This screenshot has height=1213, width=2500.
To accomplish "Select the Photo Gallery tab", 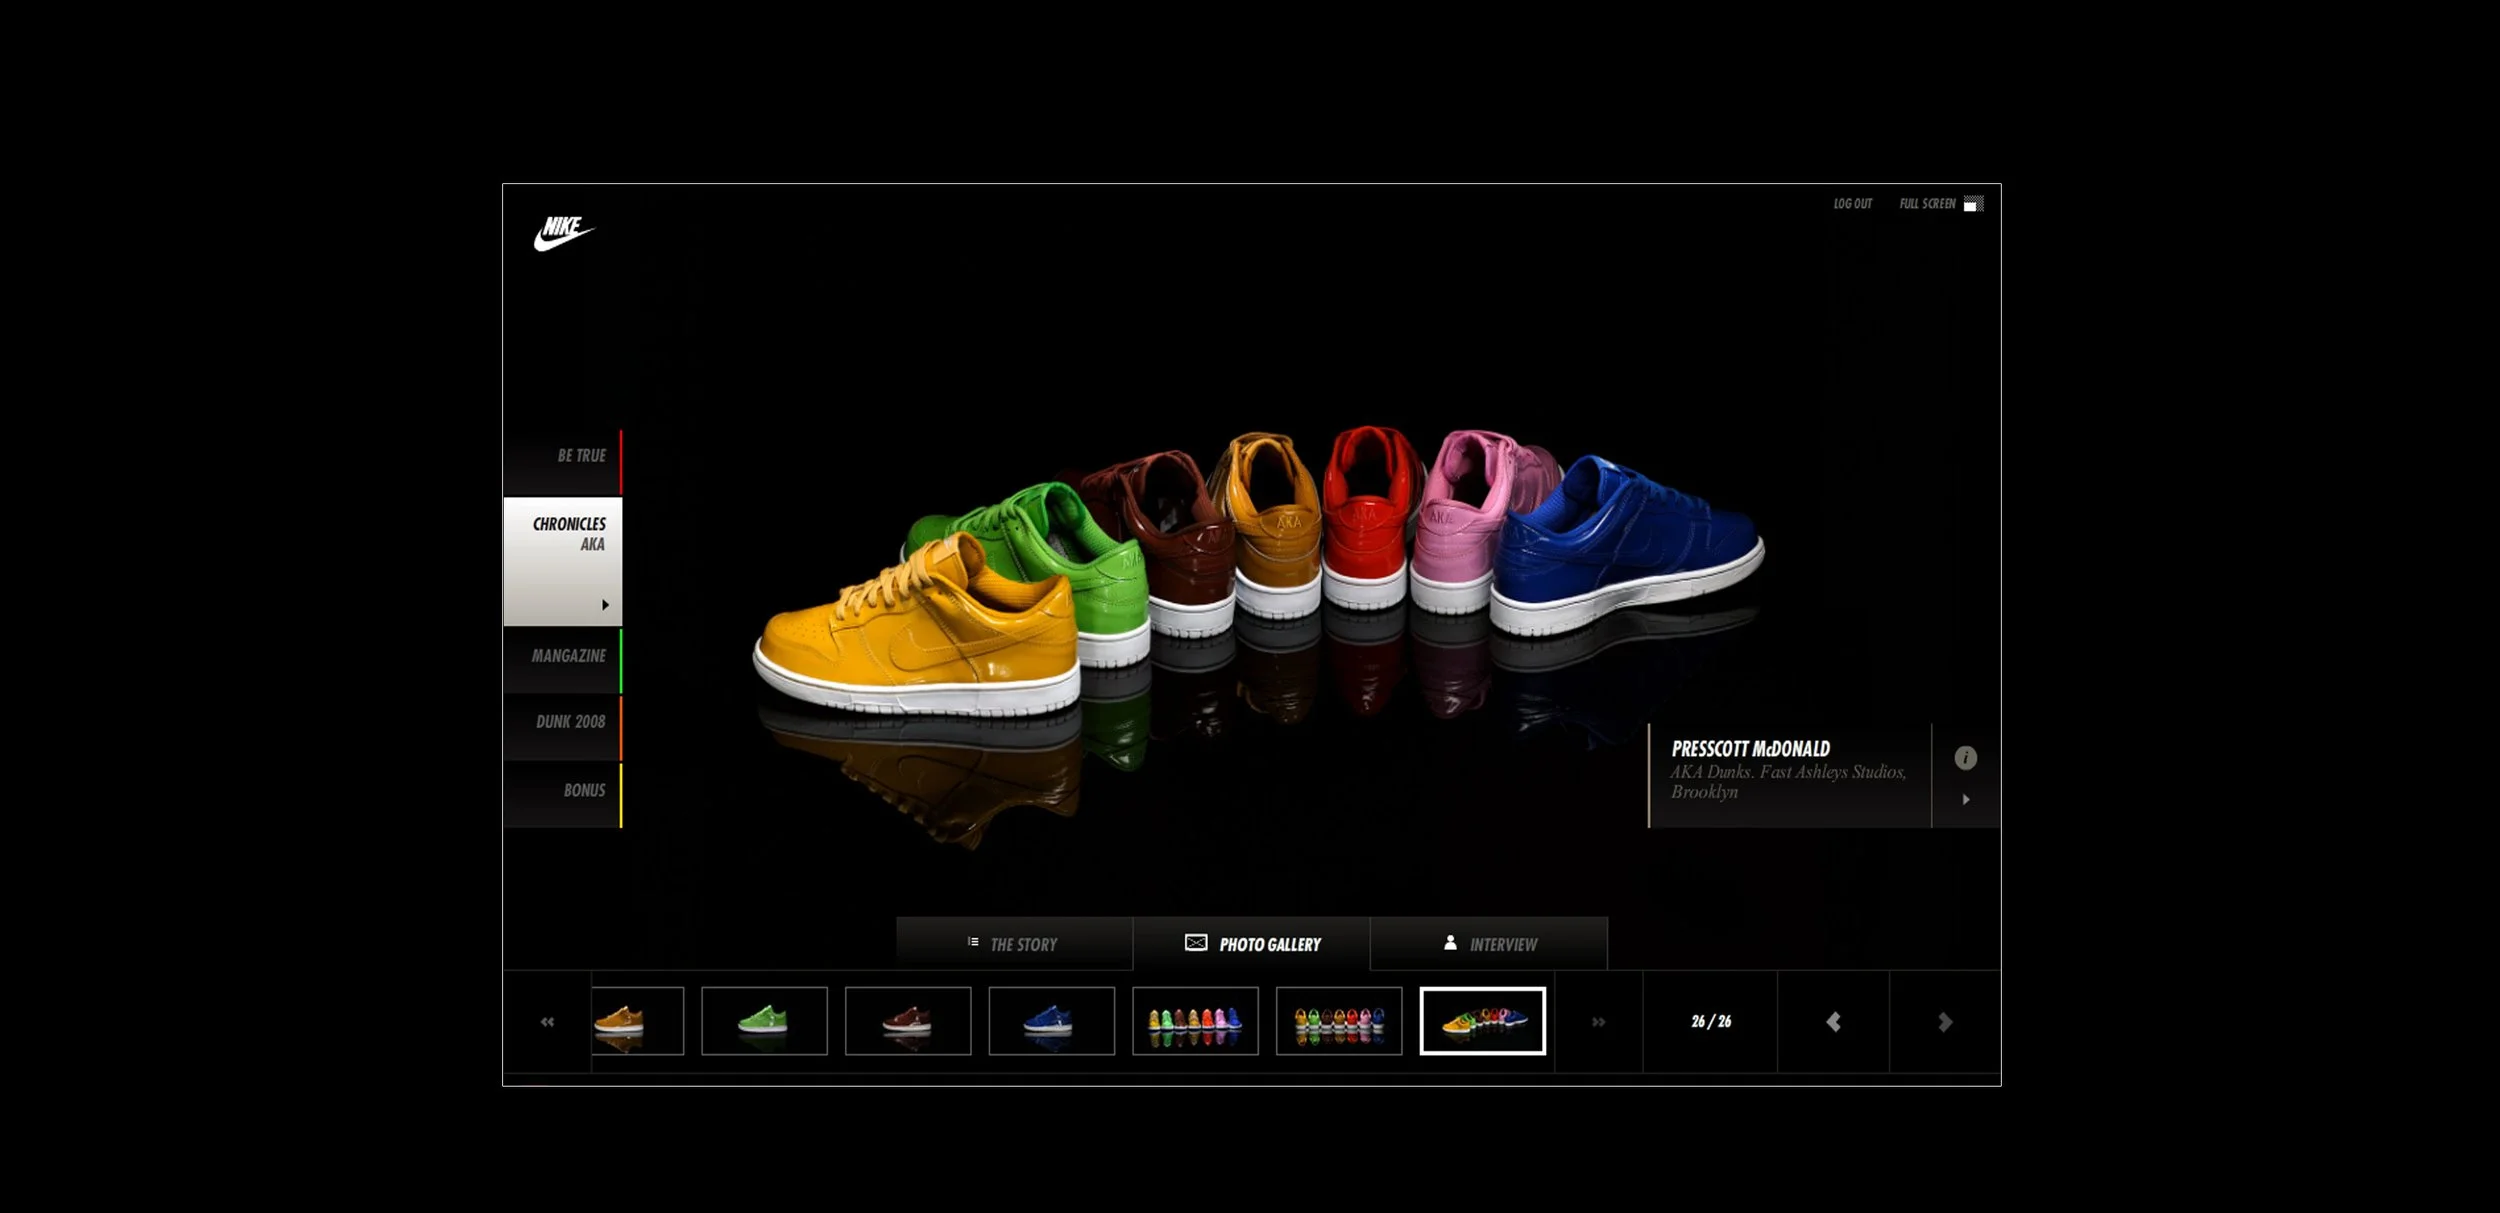I will tap(1252, 944).
